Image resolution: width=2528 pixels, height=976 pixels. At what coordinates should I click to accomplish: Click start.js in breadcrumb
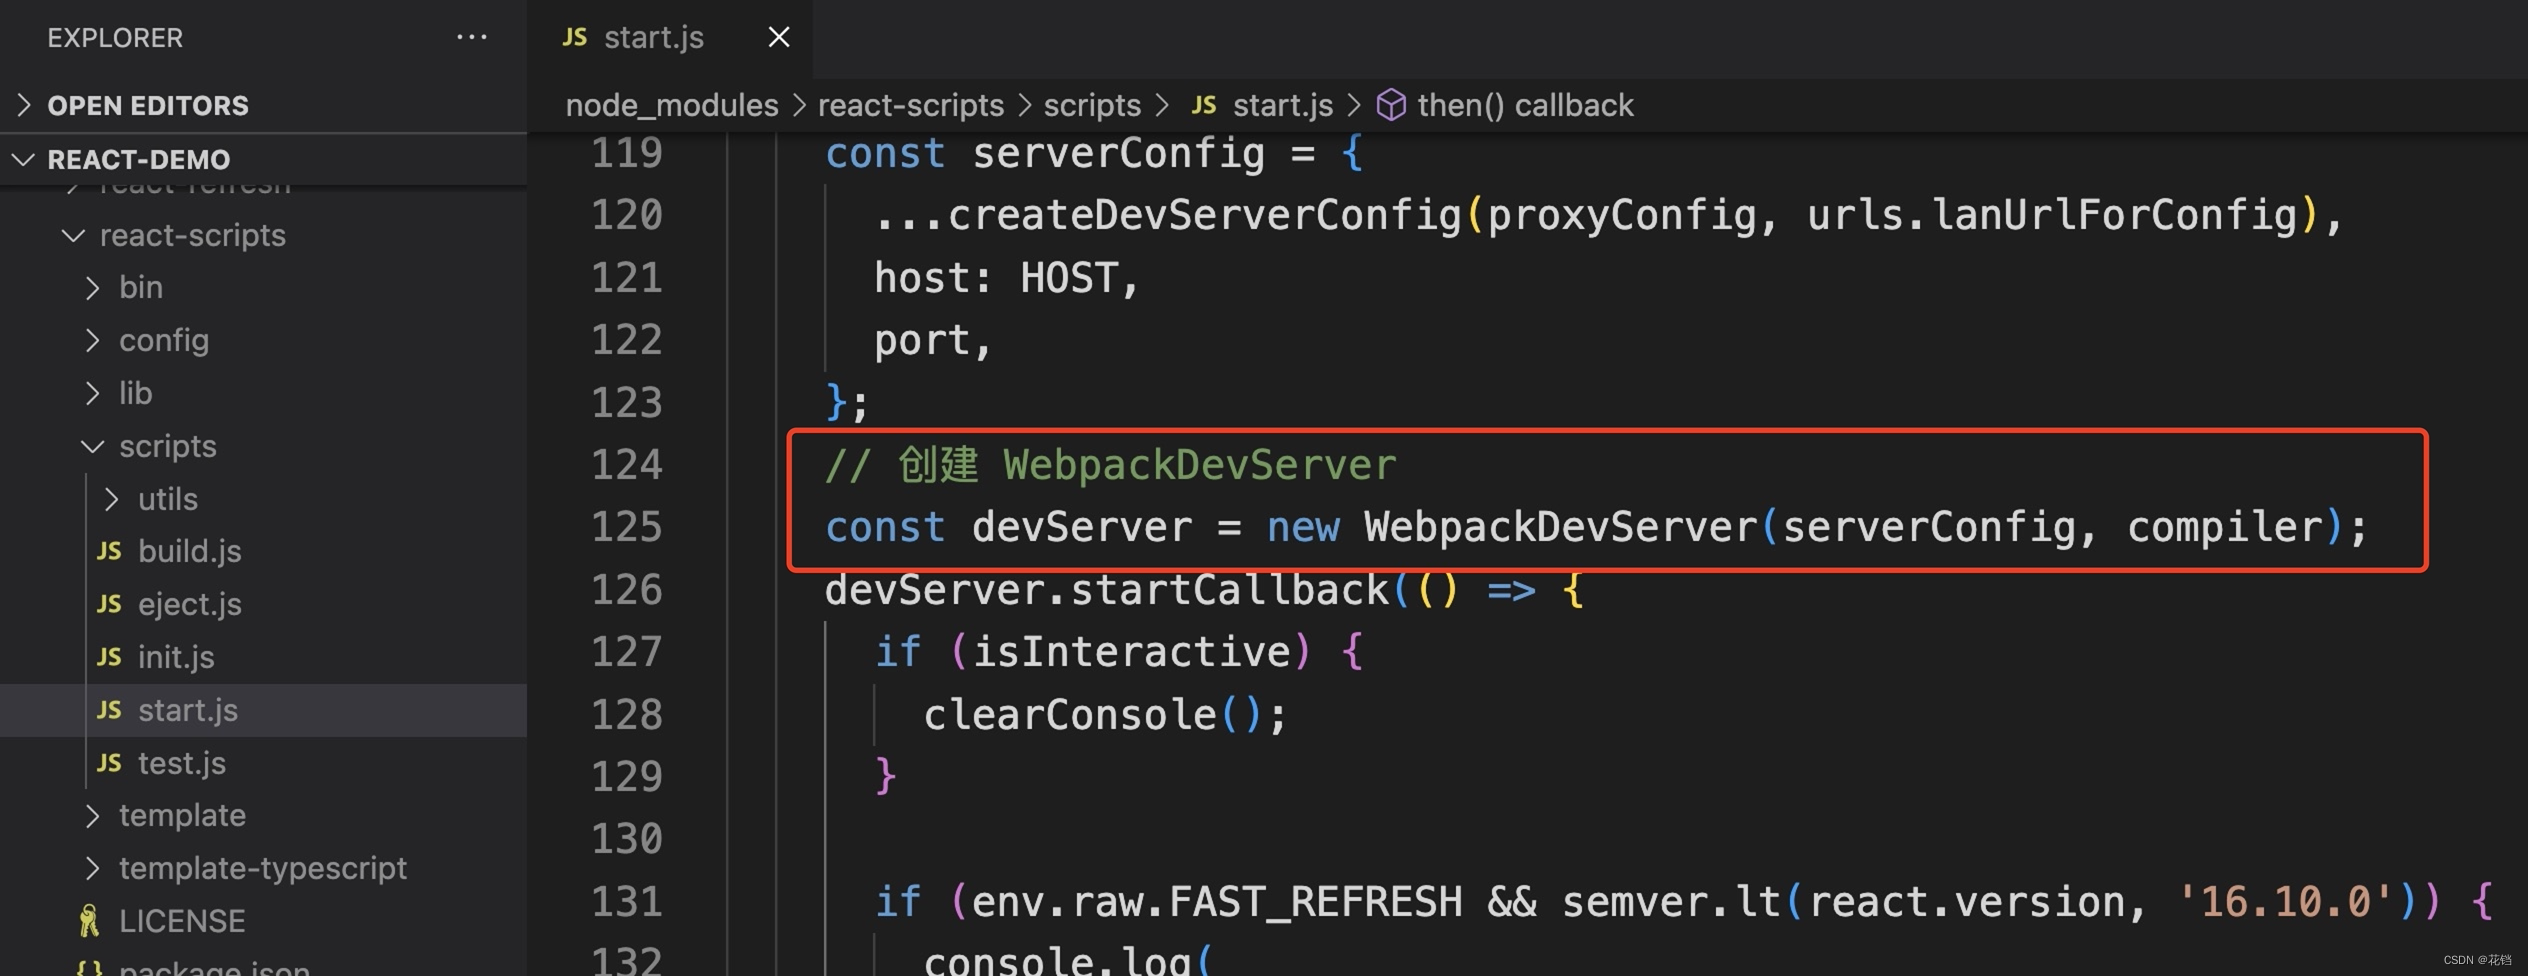pyautogui.click(x=1283, y=105)
